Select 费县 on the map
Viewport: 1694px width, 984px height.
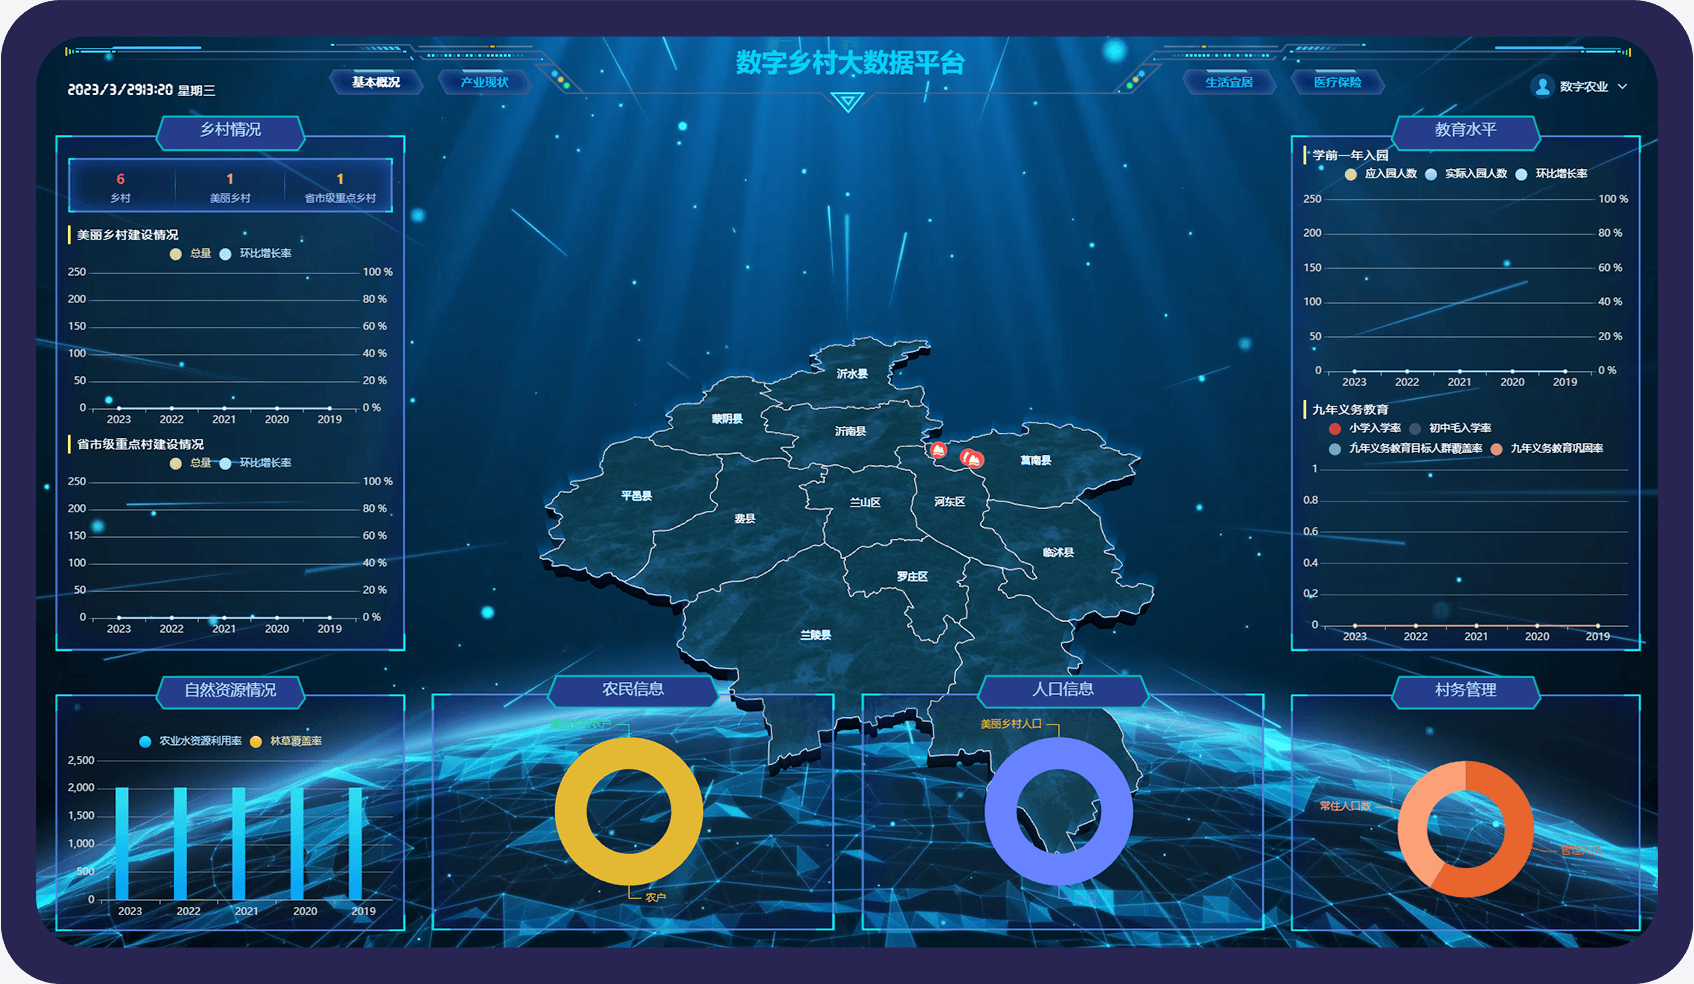click(x=745, y=519)
